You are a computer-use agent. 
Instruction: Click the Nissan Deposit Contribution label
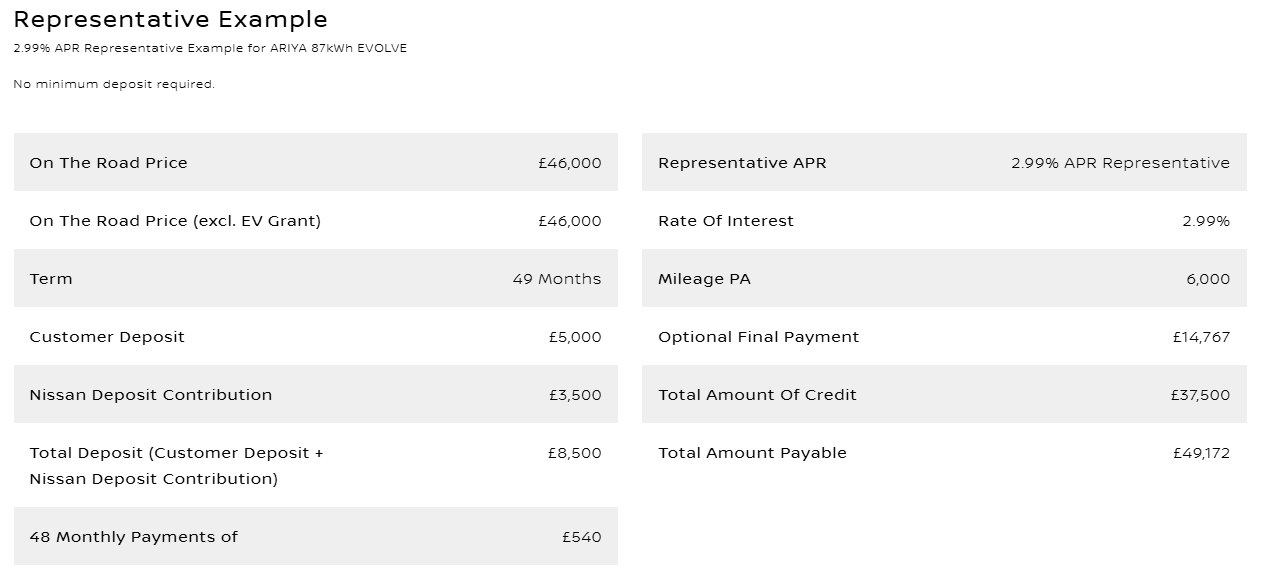[150, 395]
